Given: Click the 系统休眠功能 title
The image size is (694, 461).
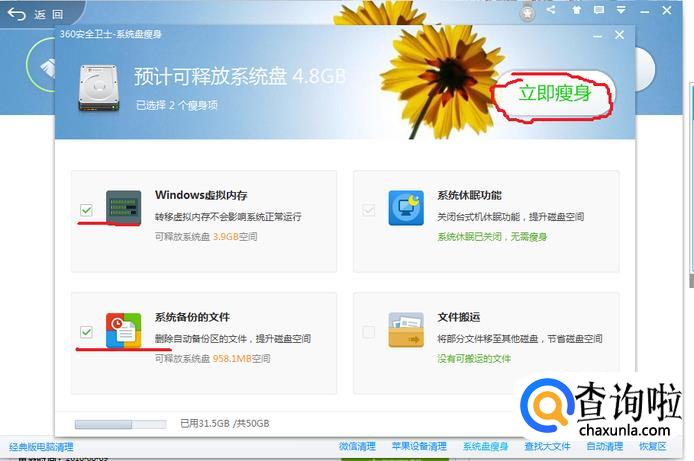Looking at the screenshot, I should 469,195.
